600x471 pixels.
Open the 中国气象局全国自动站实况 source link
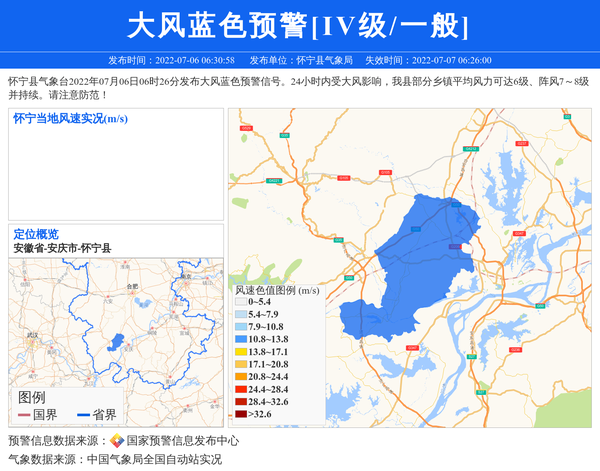(154, 460)
